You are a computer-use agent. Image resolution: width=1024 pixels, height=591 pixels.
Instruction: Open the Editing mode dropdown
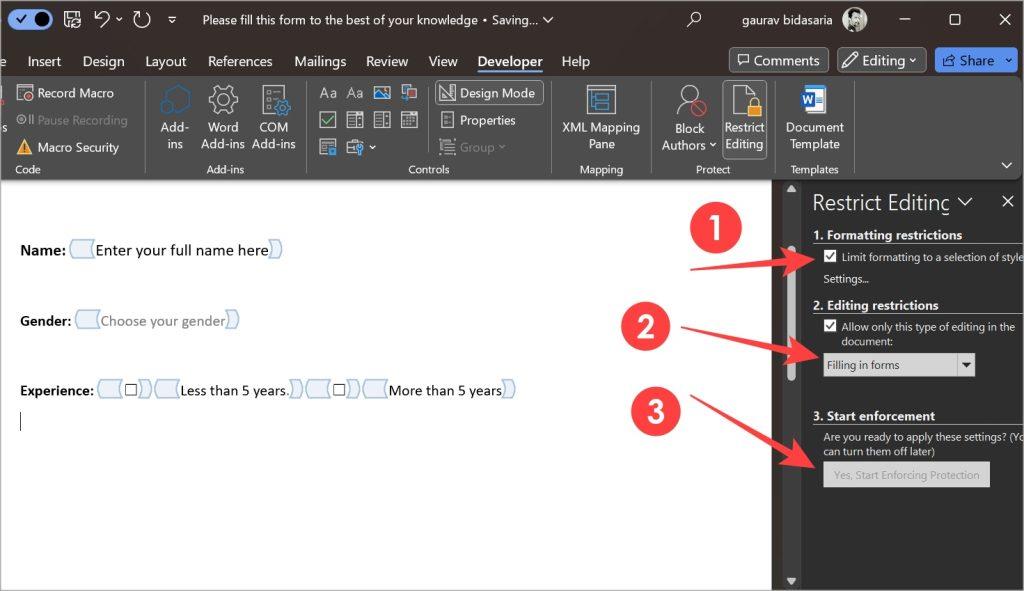(x=882, y=60)
